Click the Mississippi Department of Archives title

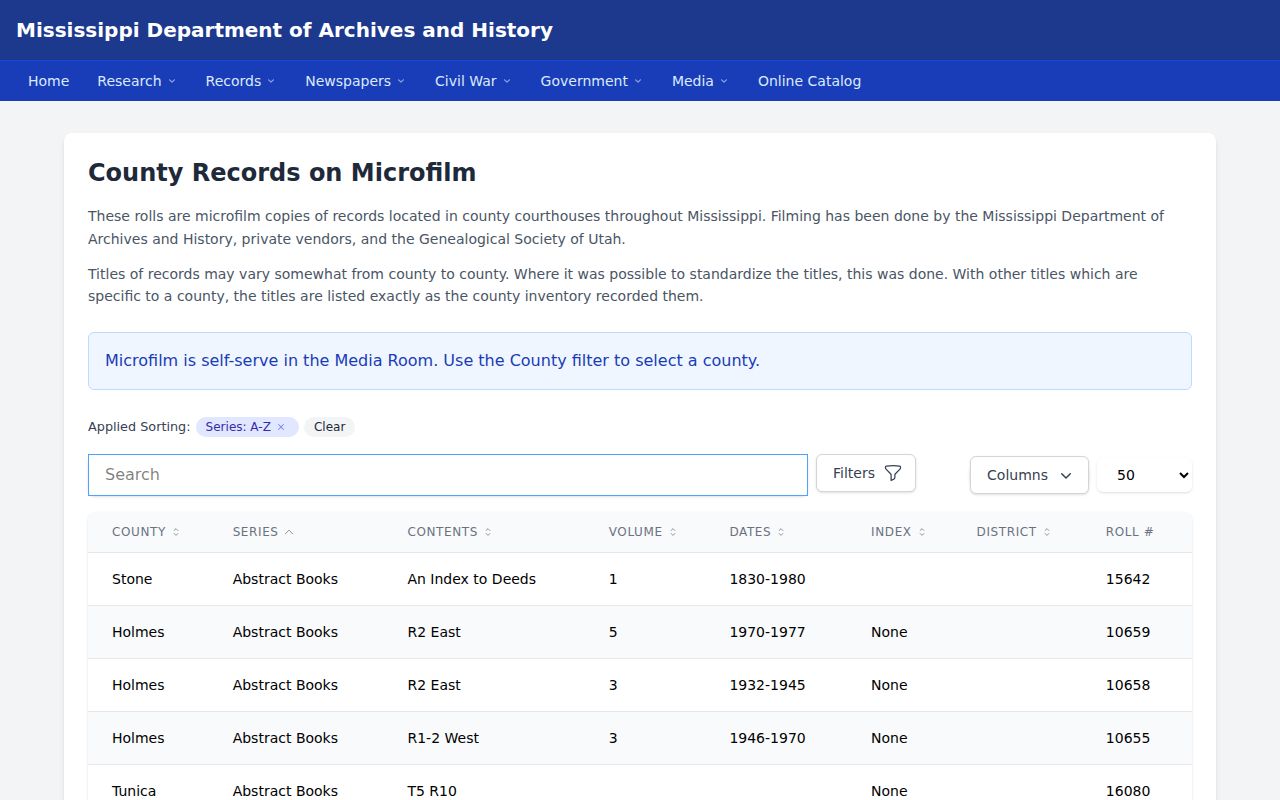(x=284, y=30)
